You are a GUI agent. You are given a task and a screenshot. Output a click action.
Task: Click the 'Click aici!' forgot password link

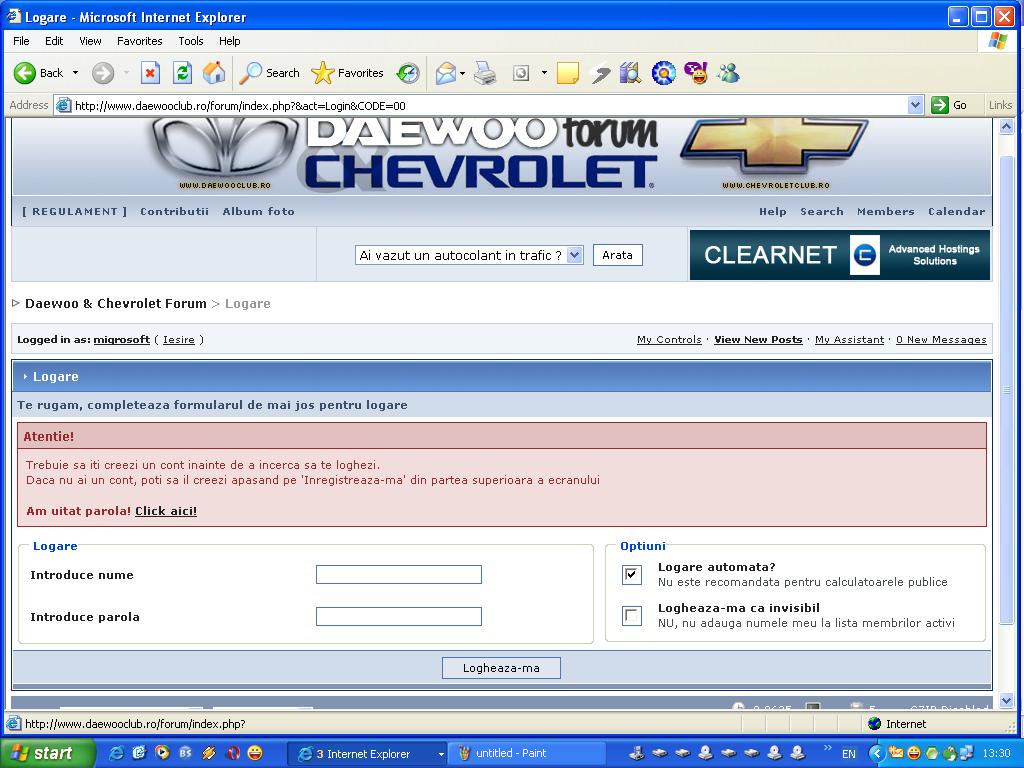click(166, 511)
